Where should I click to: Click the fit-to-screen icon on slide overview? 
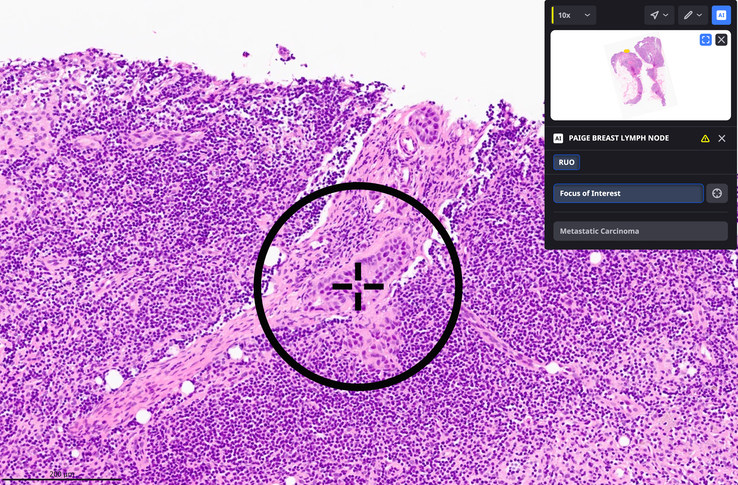[x=706, y=40]
